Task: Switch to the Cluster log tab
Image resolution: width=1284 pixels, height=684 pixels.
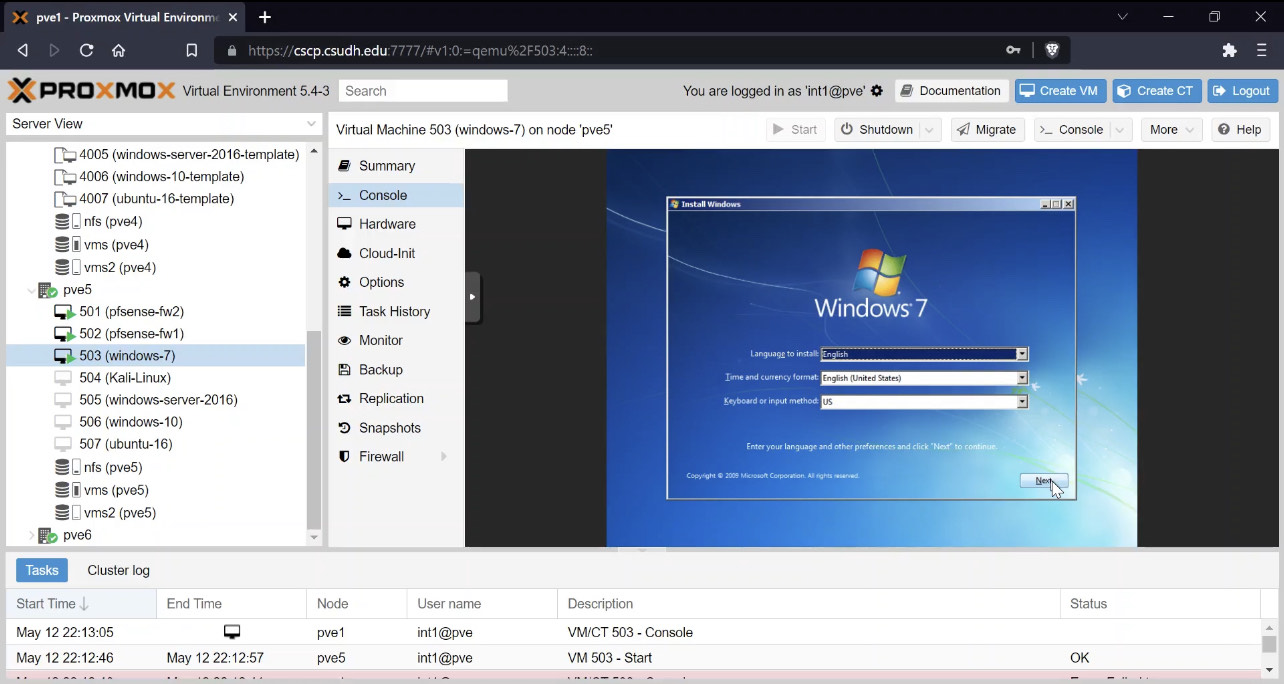Action: pos(118,571)
